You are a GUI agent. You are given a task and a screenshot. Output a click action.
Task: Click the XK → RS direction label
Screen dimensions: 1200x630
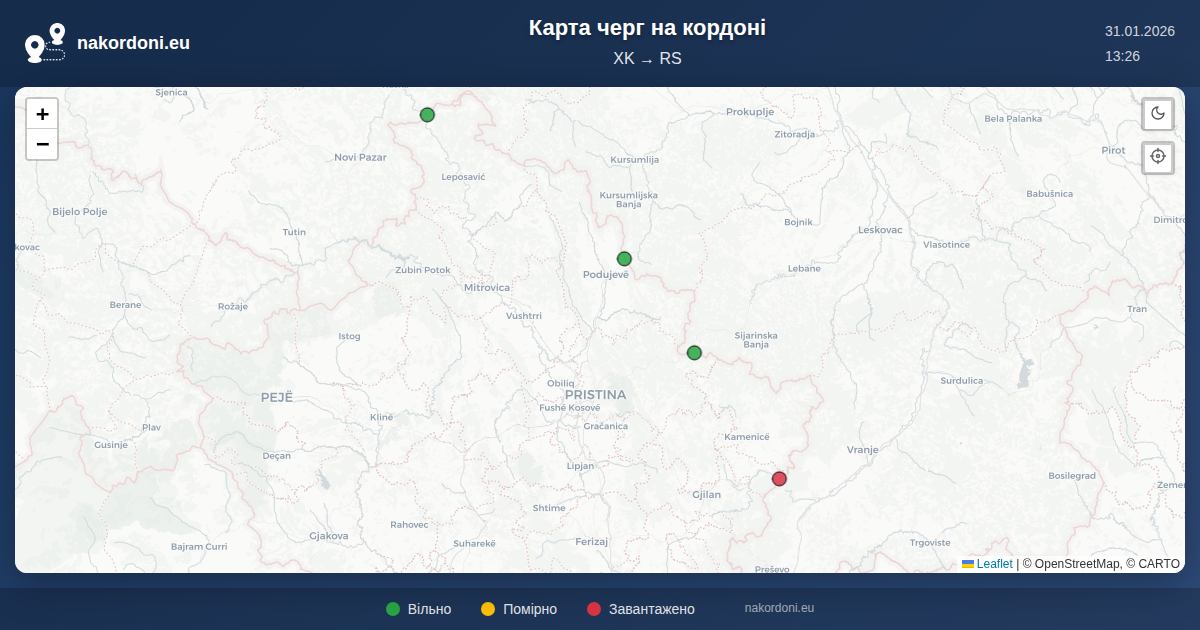point(647,58)
